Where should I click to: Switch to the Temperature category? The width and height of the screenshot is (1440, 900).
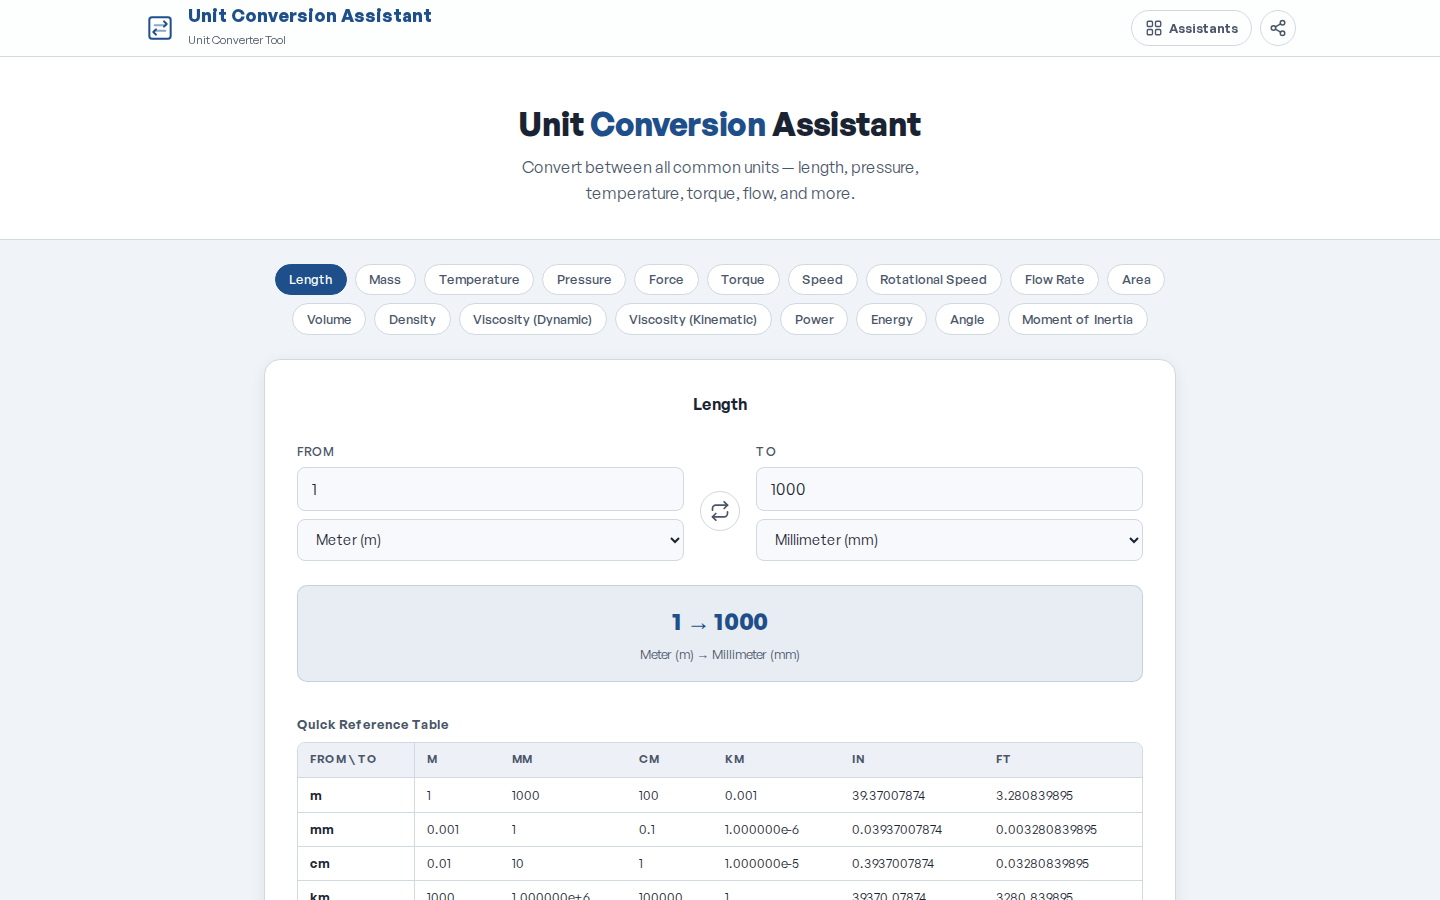[x=479, y=280]
